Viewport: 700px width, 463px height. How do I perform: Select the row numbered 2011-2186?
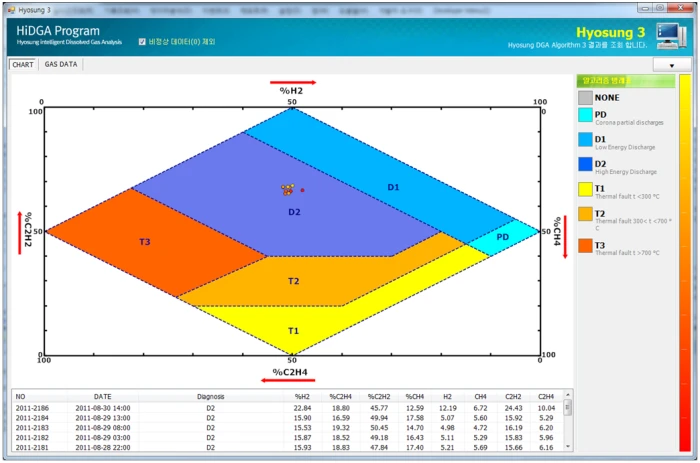point(286,408)
